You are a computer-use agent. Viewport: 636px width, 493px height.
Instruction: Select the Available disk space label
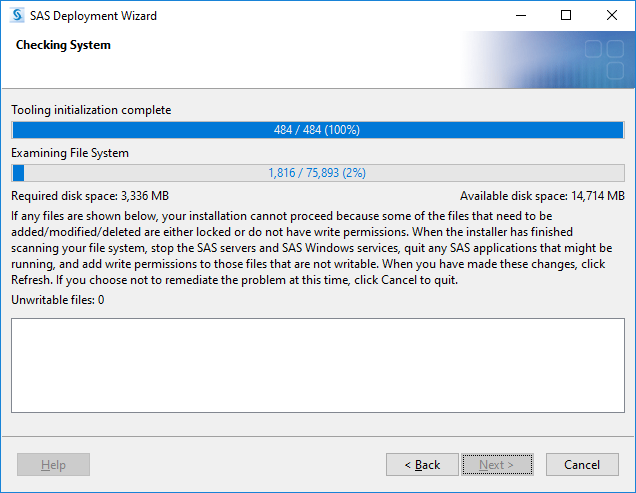tap(542, 196)
